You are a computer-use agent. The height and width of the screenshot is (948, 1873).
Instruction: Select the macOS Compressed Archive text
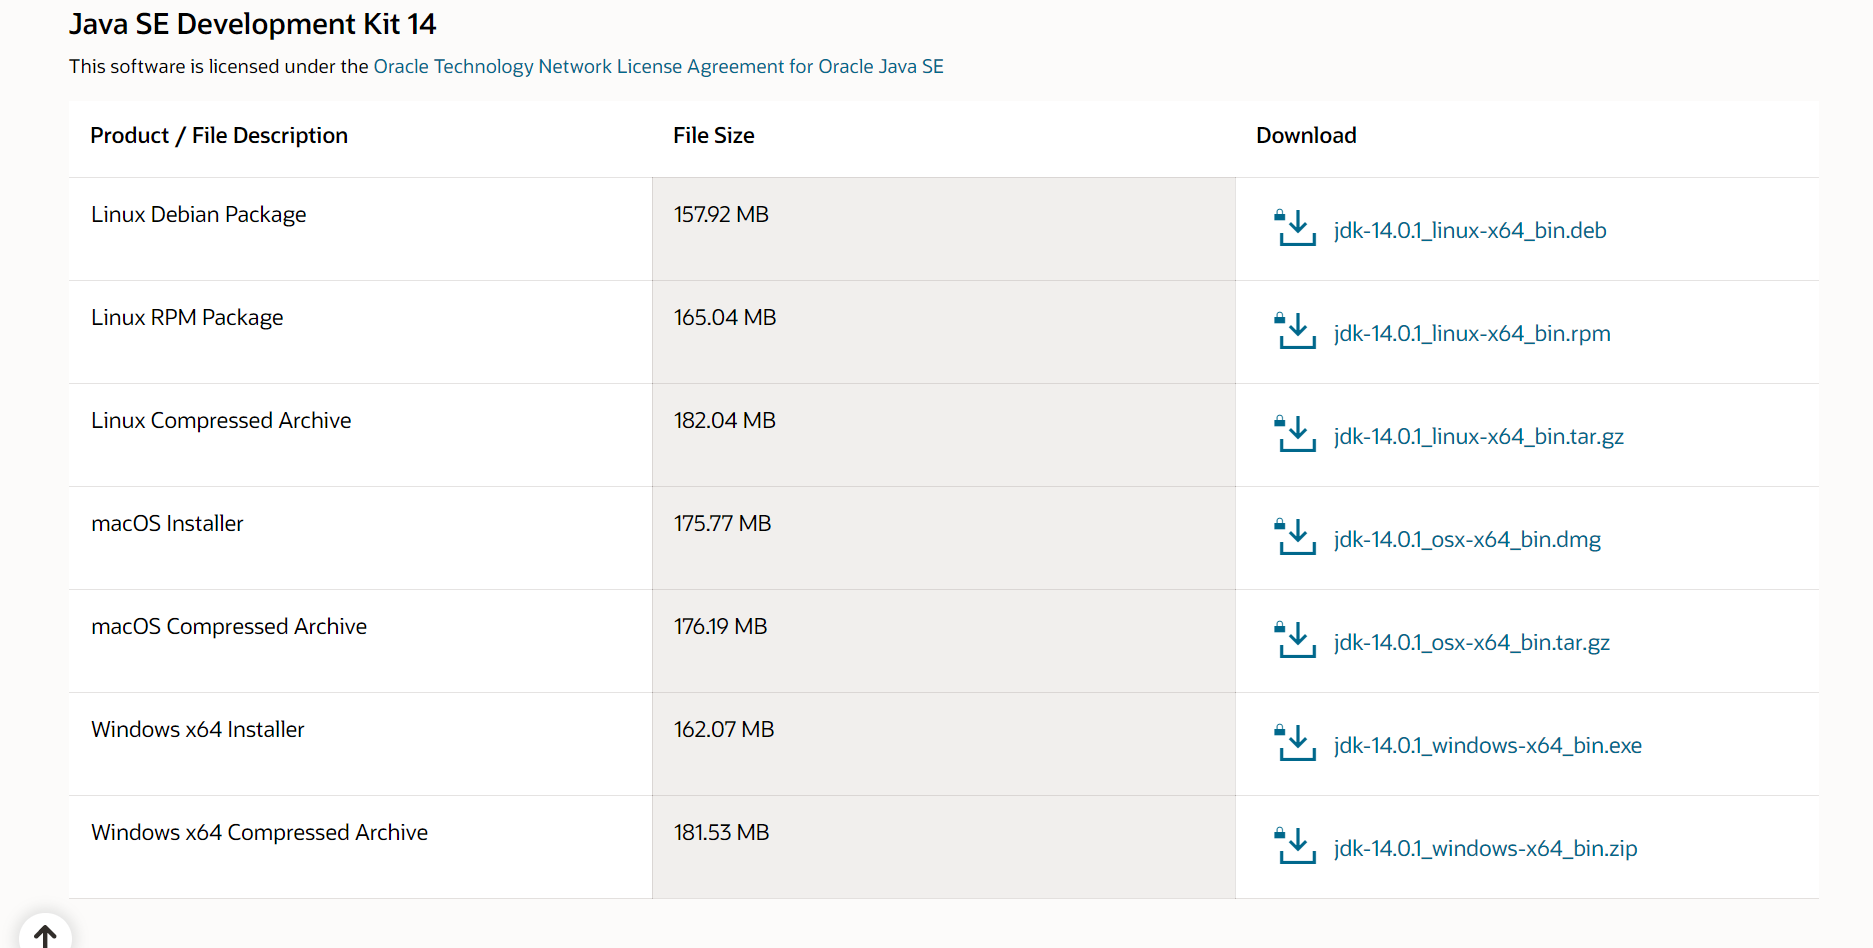click(229, 626)
